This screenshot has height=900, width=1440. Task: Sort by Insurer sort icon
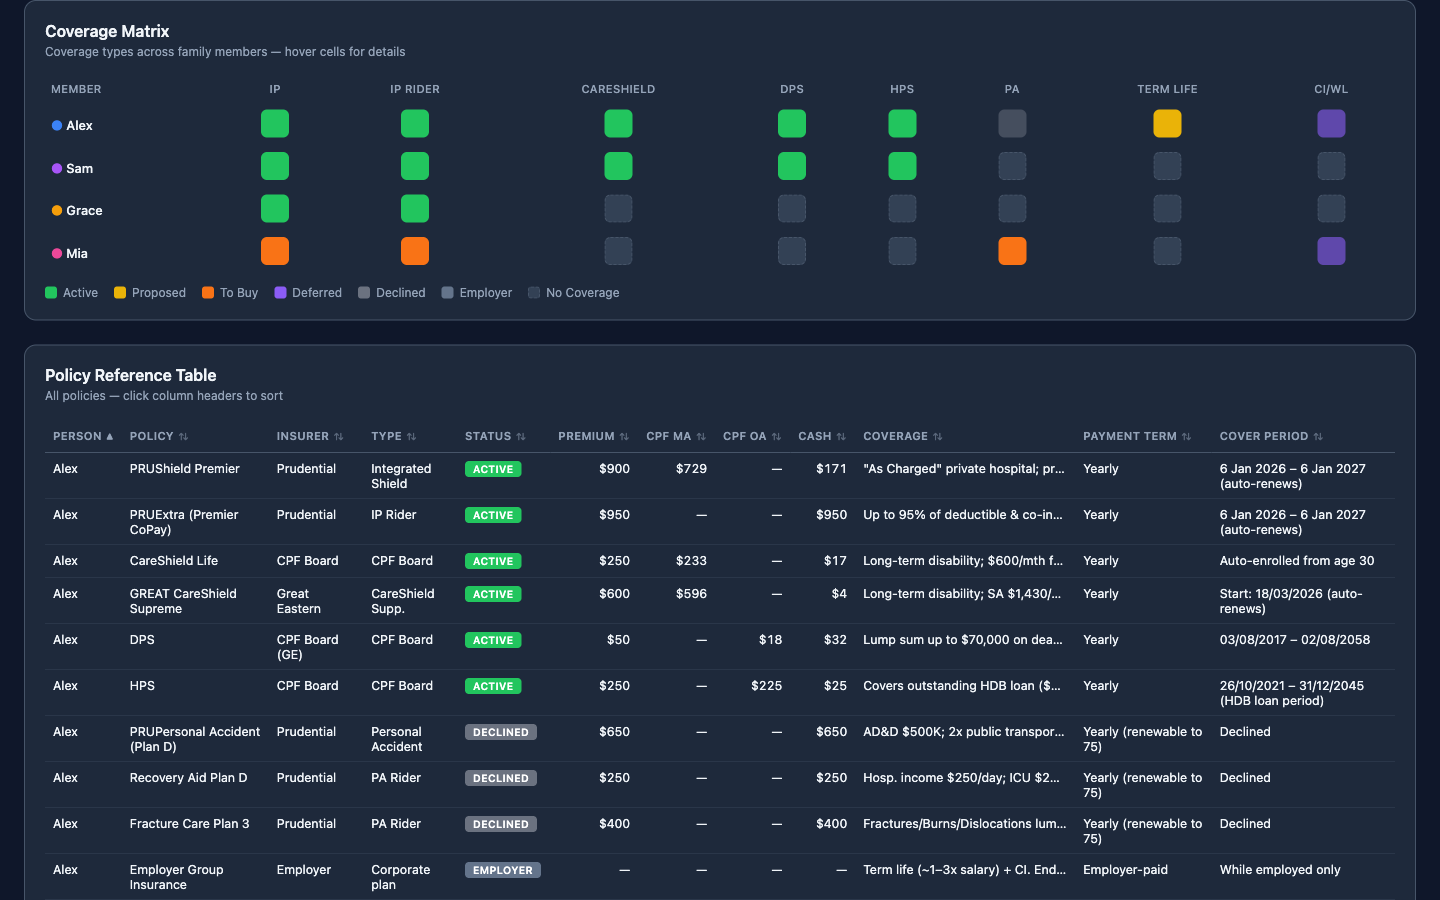click(339, 437)
